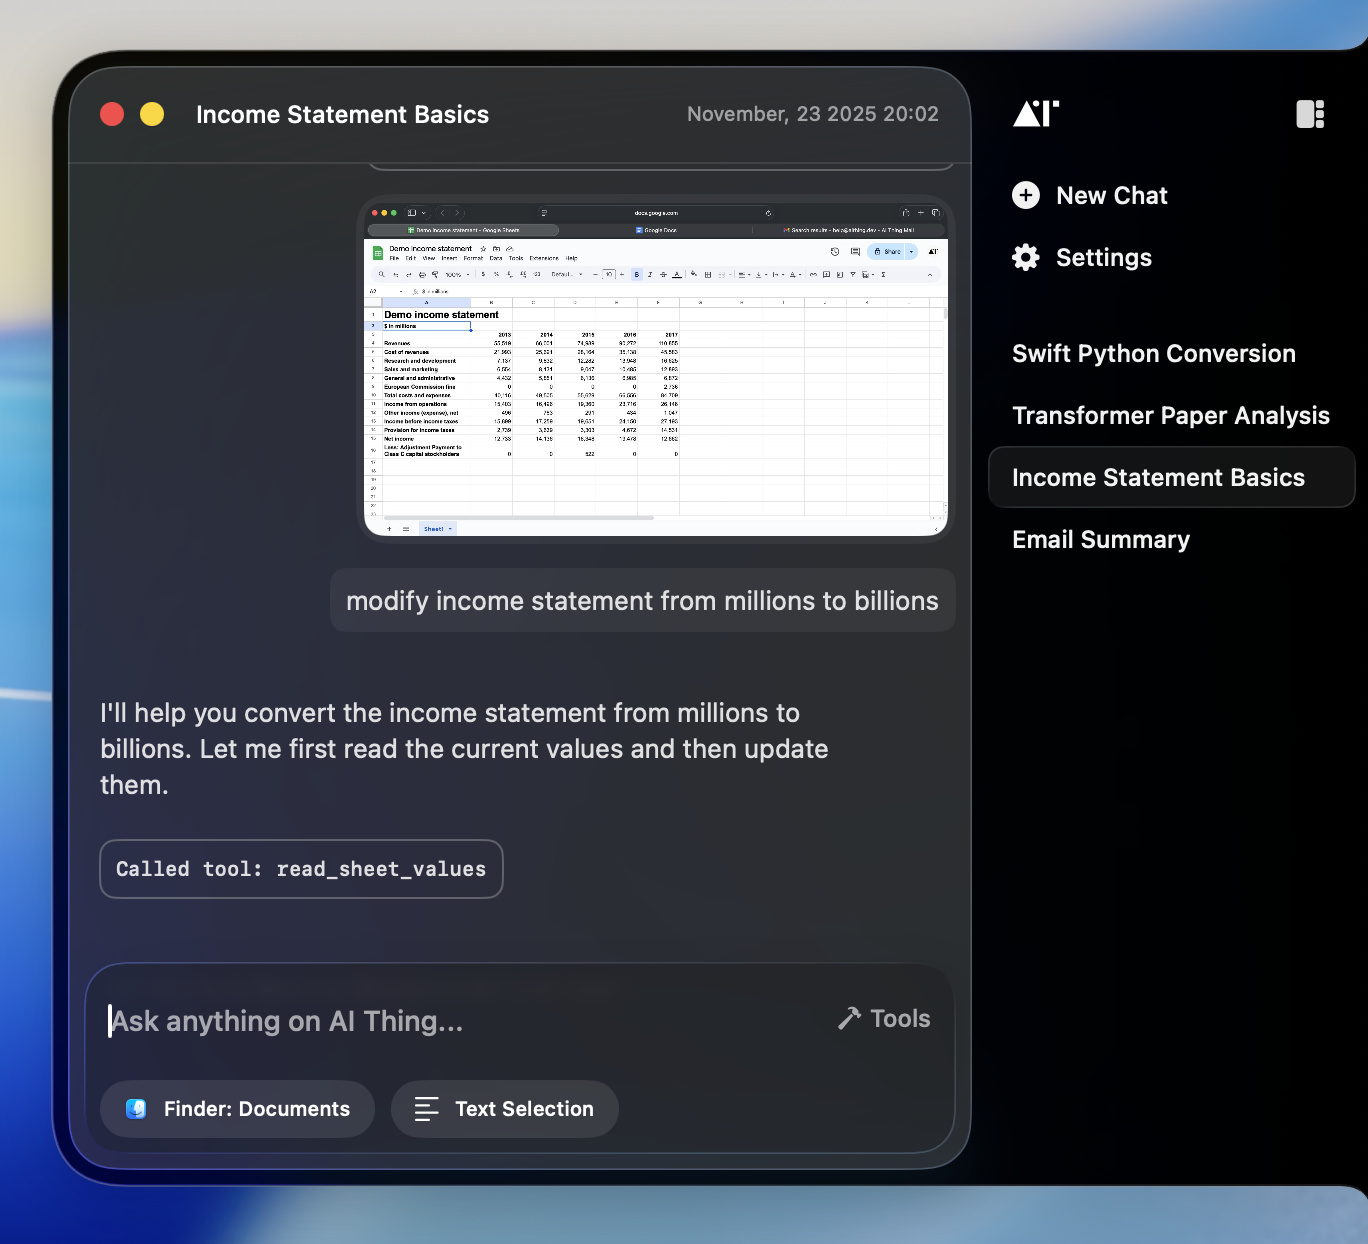
Task: Click the Text Selection lines icon
Action: (426, 1109)
